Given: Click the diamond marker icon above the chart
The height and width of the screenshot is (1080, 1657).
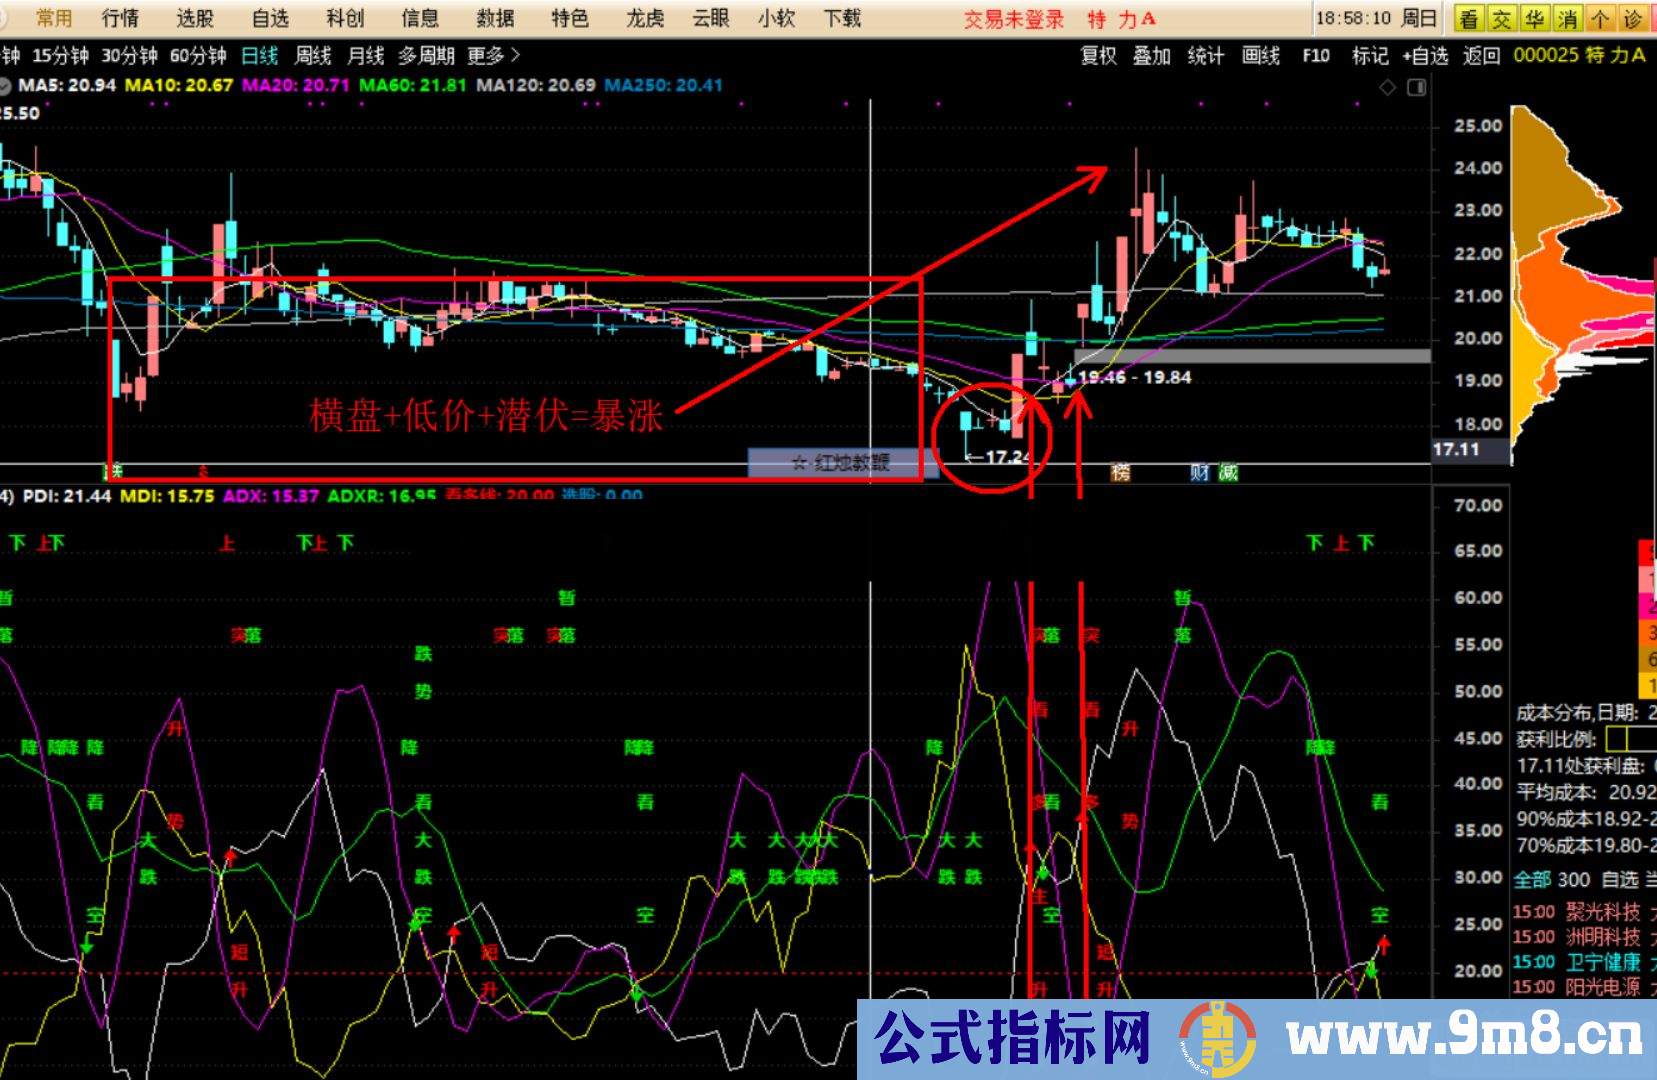Looking at the screenshot, I should [x=1388, y=87].
